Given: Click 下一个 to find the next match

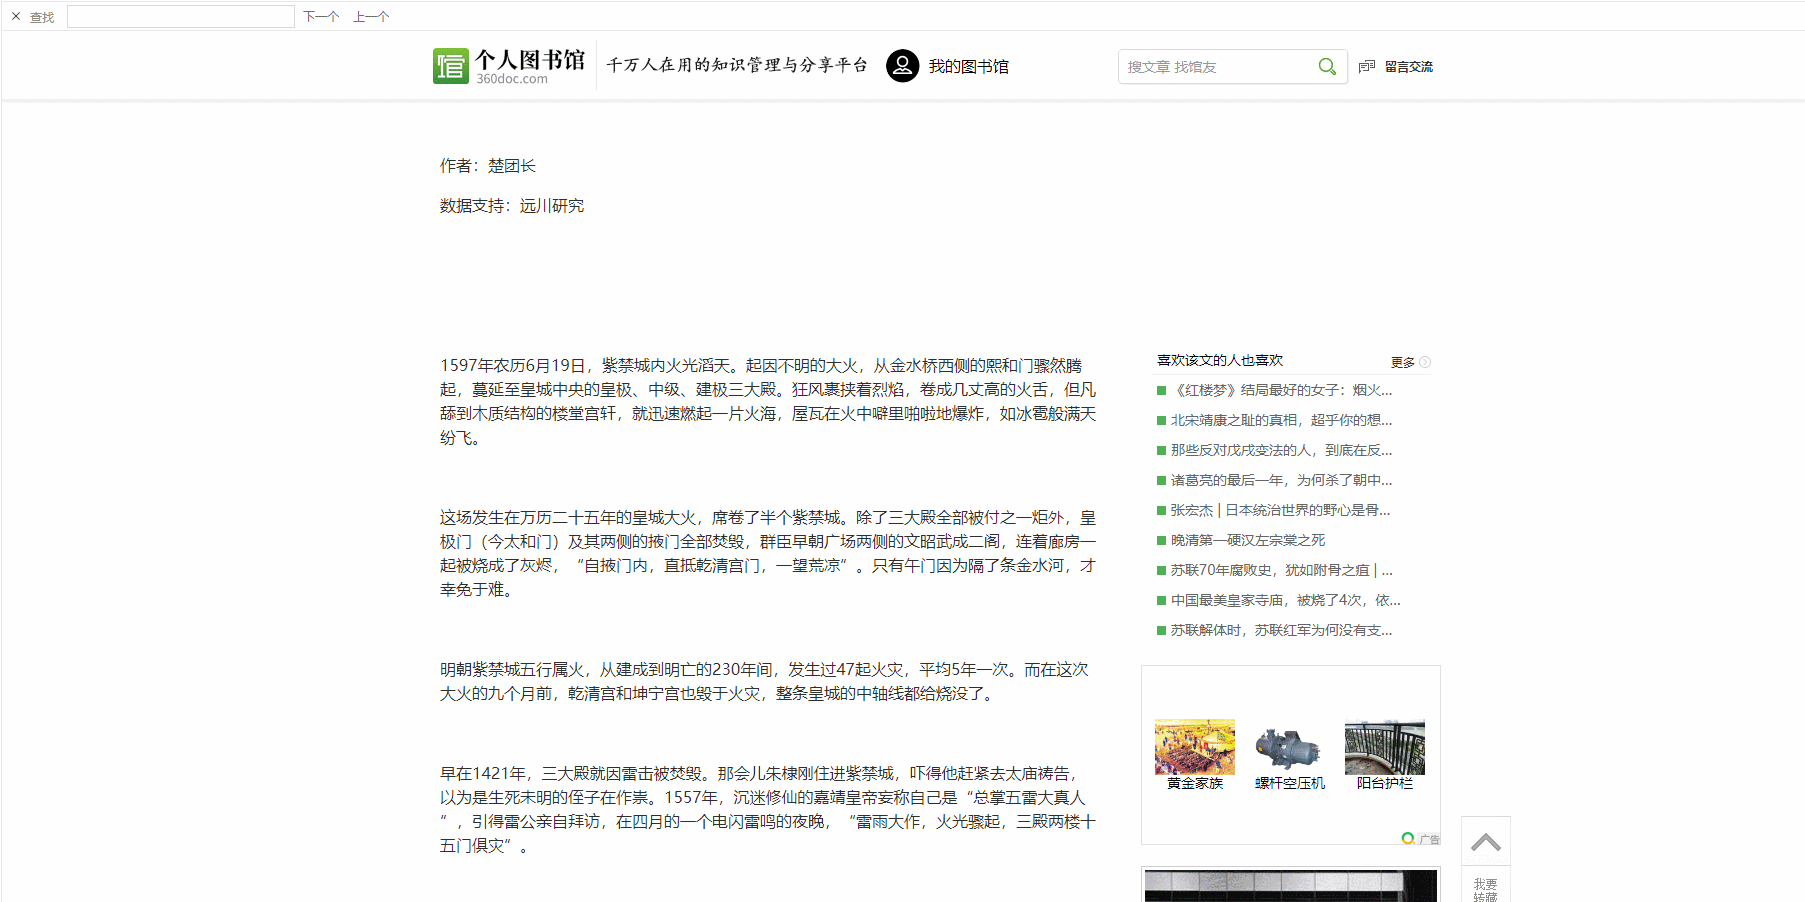Looking at the screenshot, I should pyautogui.click(x=320, y=16).
